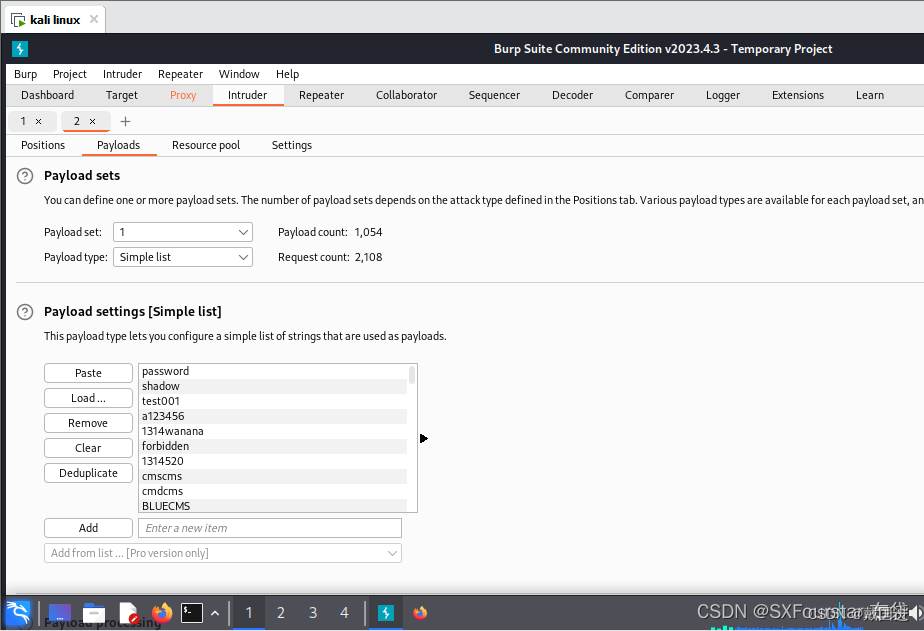Open the file manager from the taskbar
Screen dimensions: 924x631
(94, 613)
